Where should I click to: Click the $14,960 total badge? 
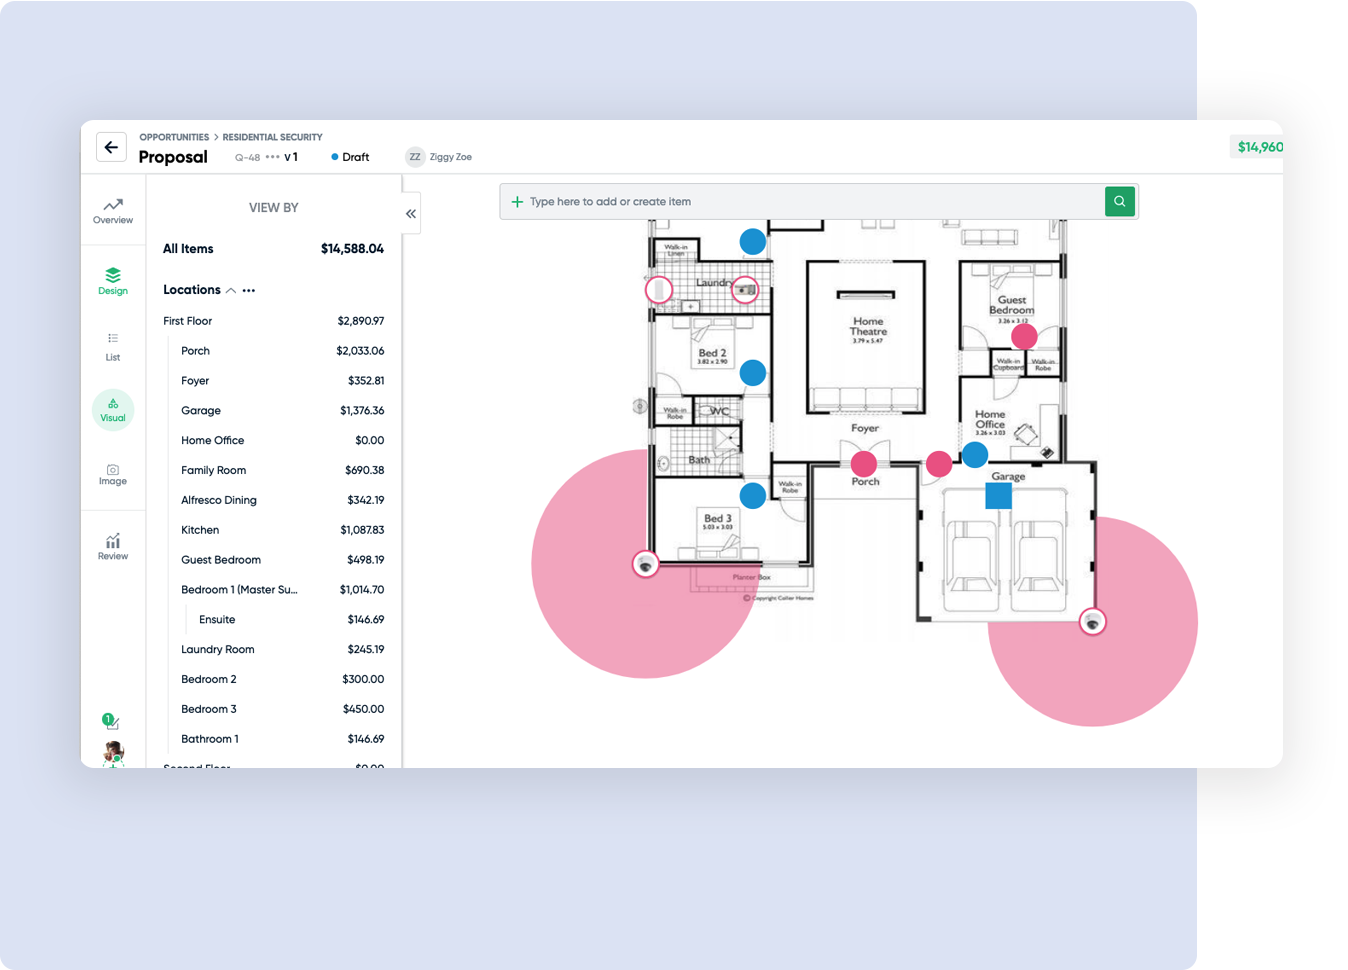point(1259,147)
